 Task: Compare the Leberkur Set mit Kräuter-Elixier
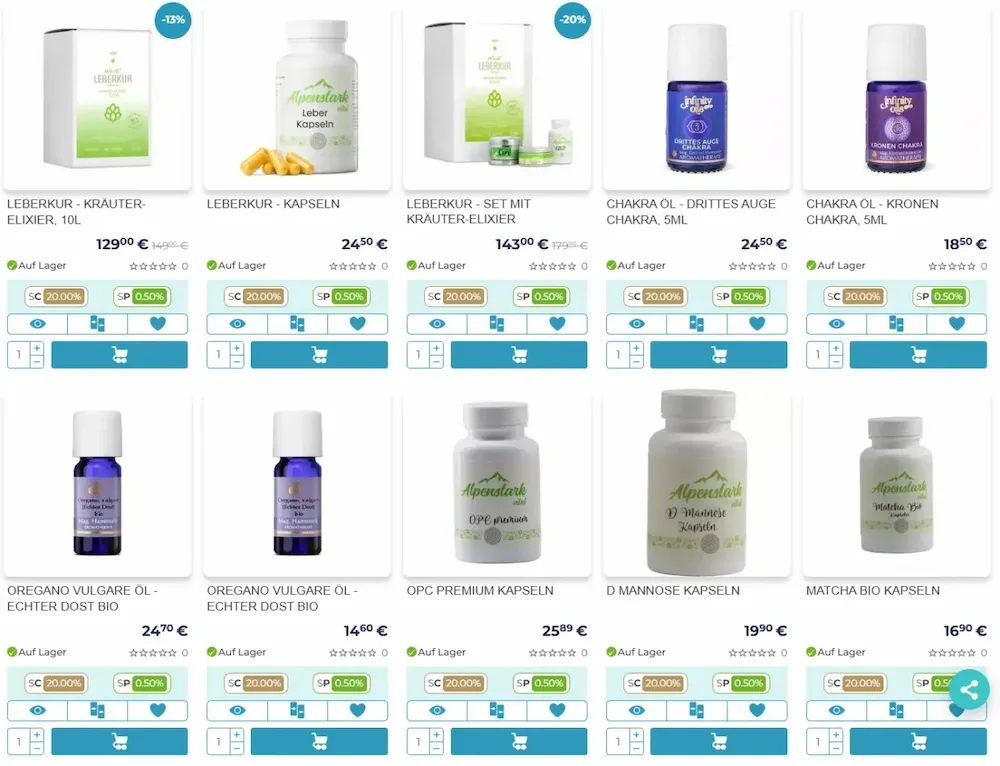497,324
